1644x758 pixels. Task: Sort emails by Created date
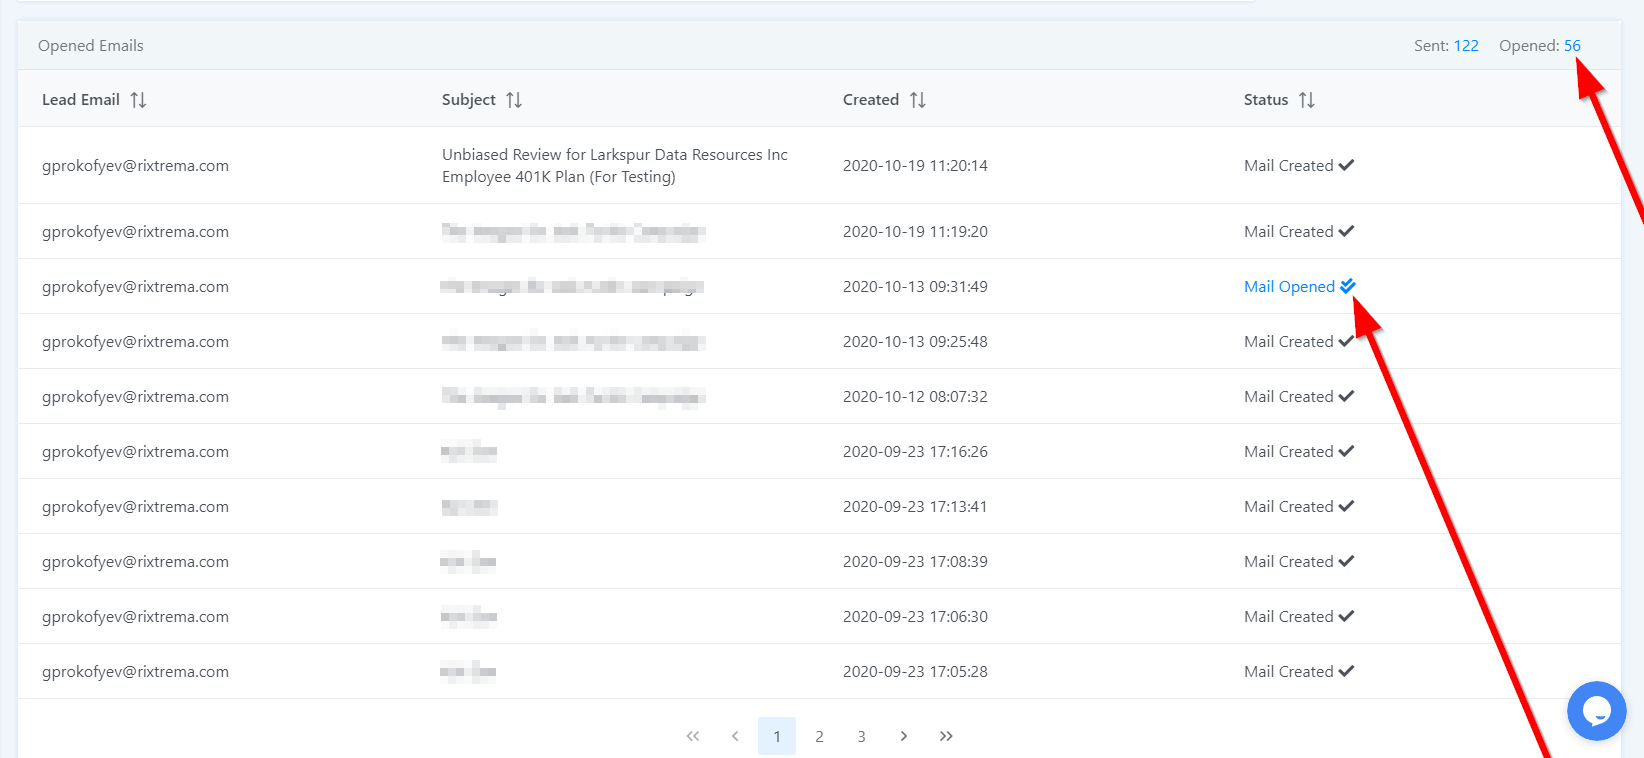pos(917,100)
